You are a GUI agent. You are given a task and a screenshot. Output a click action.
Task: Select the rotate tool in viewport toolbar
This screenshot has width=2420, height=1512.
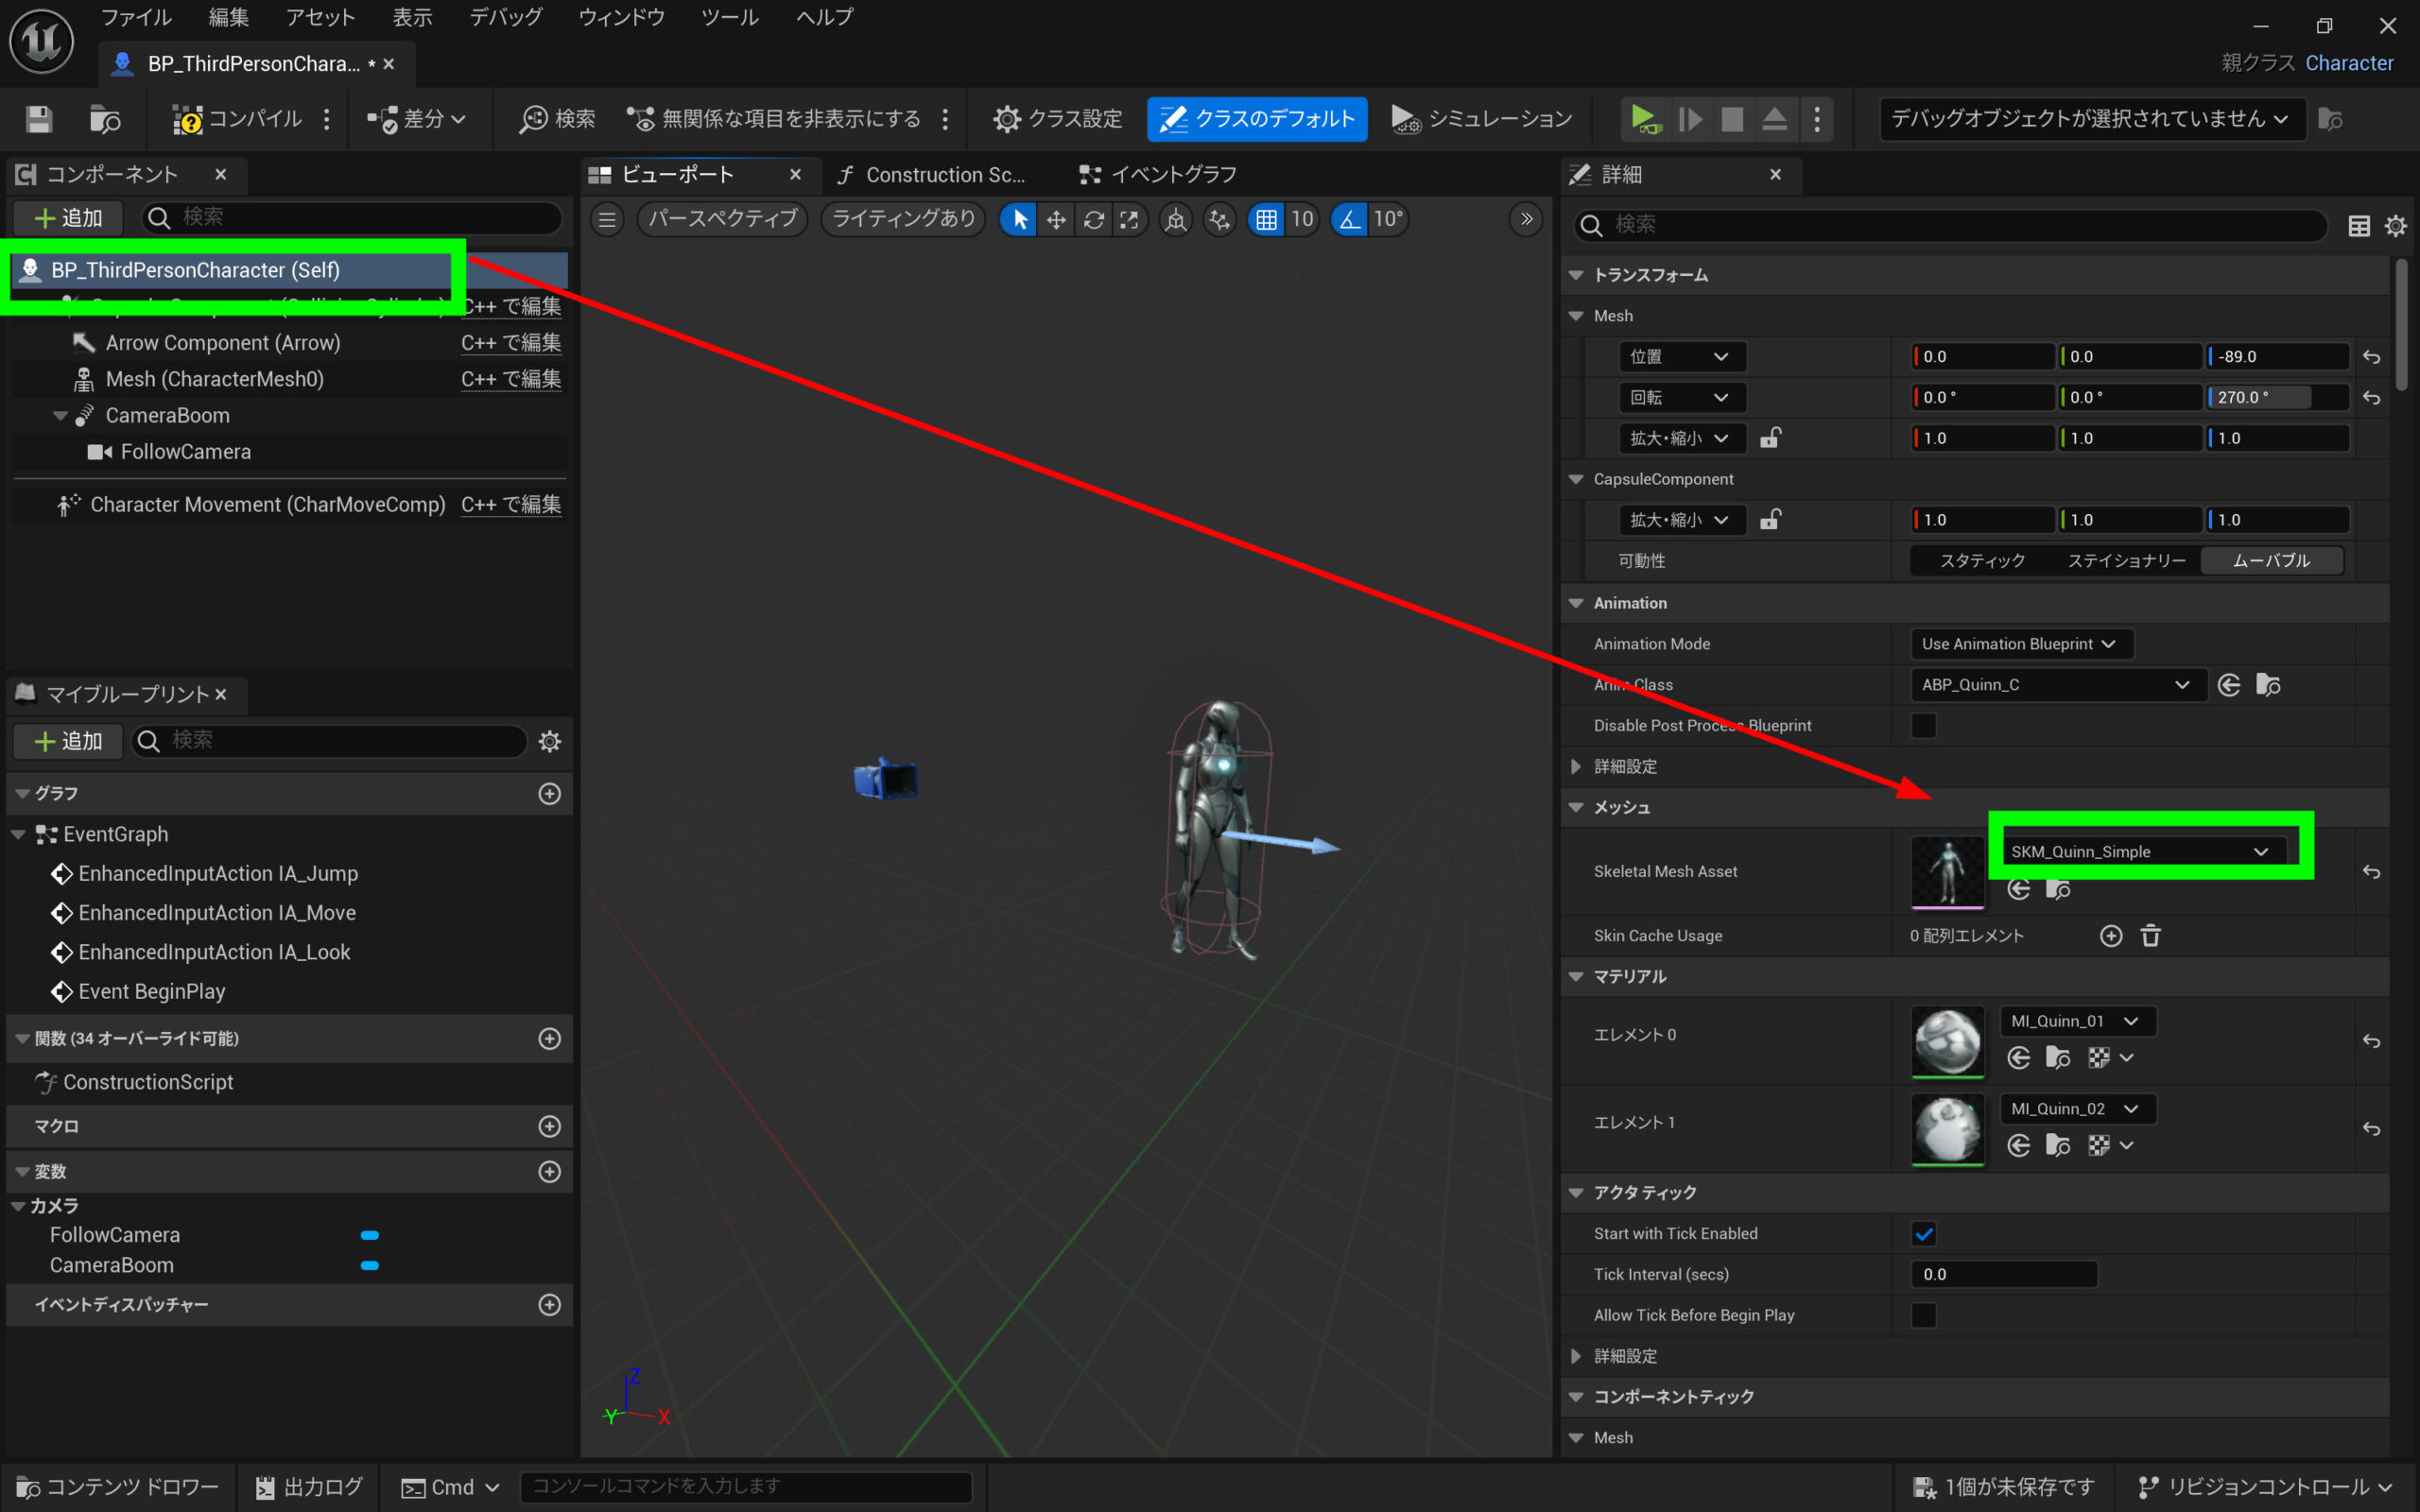(x=1093, y=219)
